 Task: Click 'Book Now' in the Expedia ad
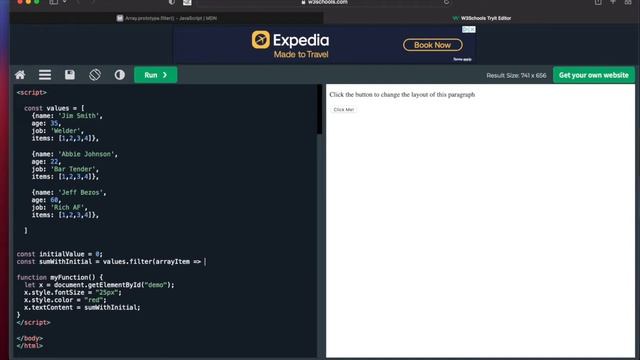(433, 45)
